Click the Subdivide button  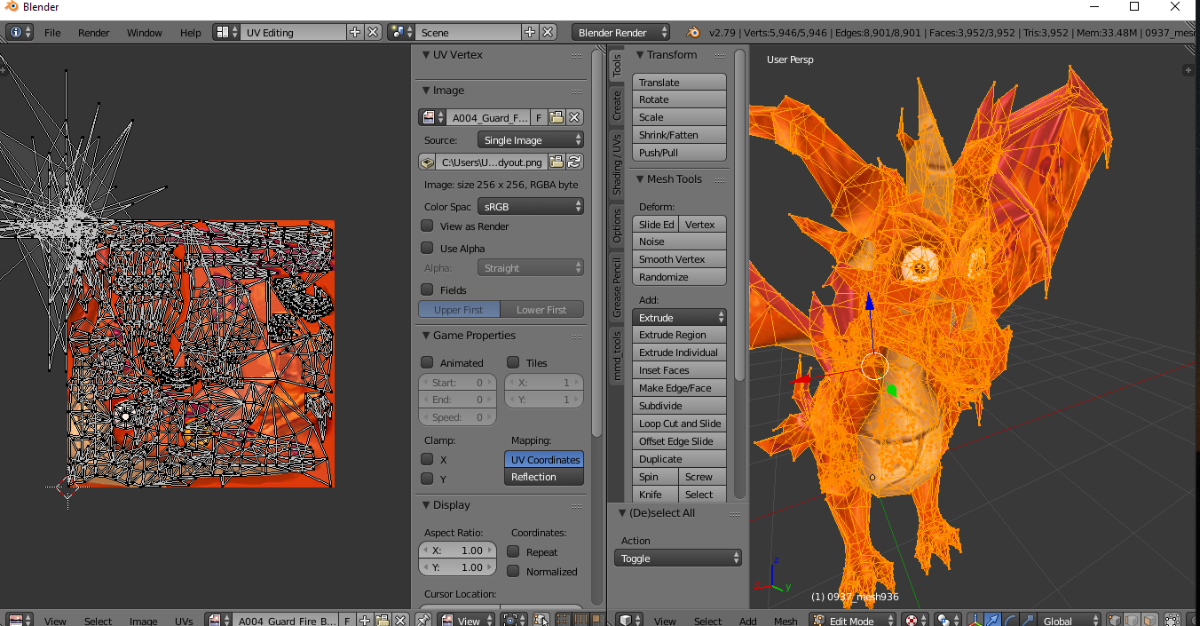point(680,406)
